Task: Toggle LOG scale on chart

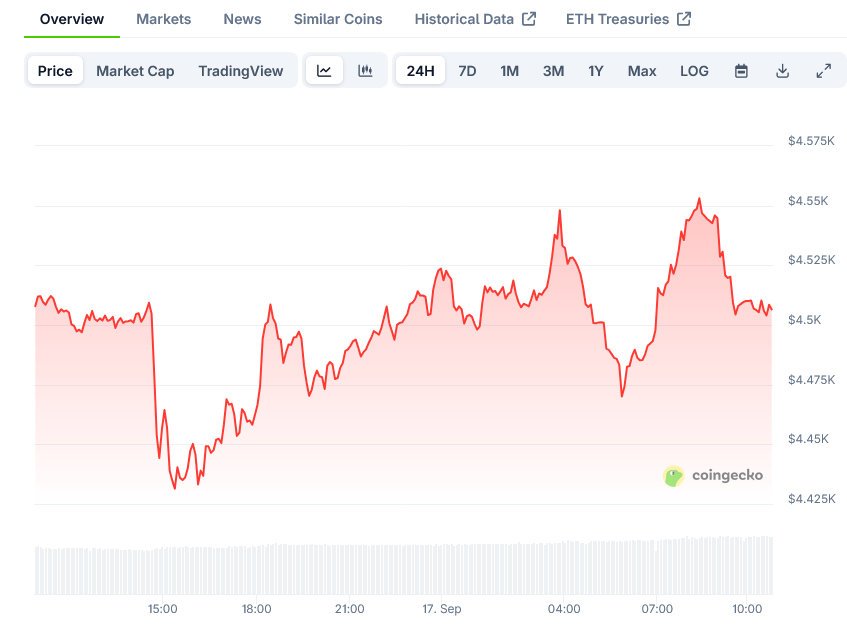Action: pyautogui.click(x=694, y=71)
